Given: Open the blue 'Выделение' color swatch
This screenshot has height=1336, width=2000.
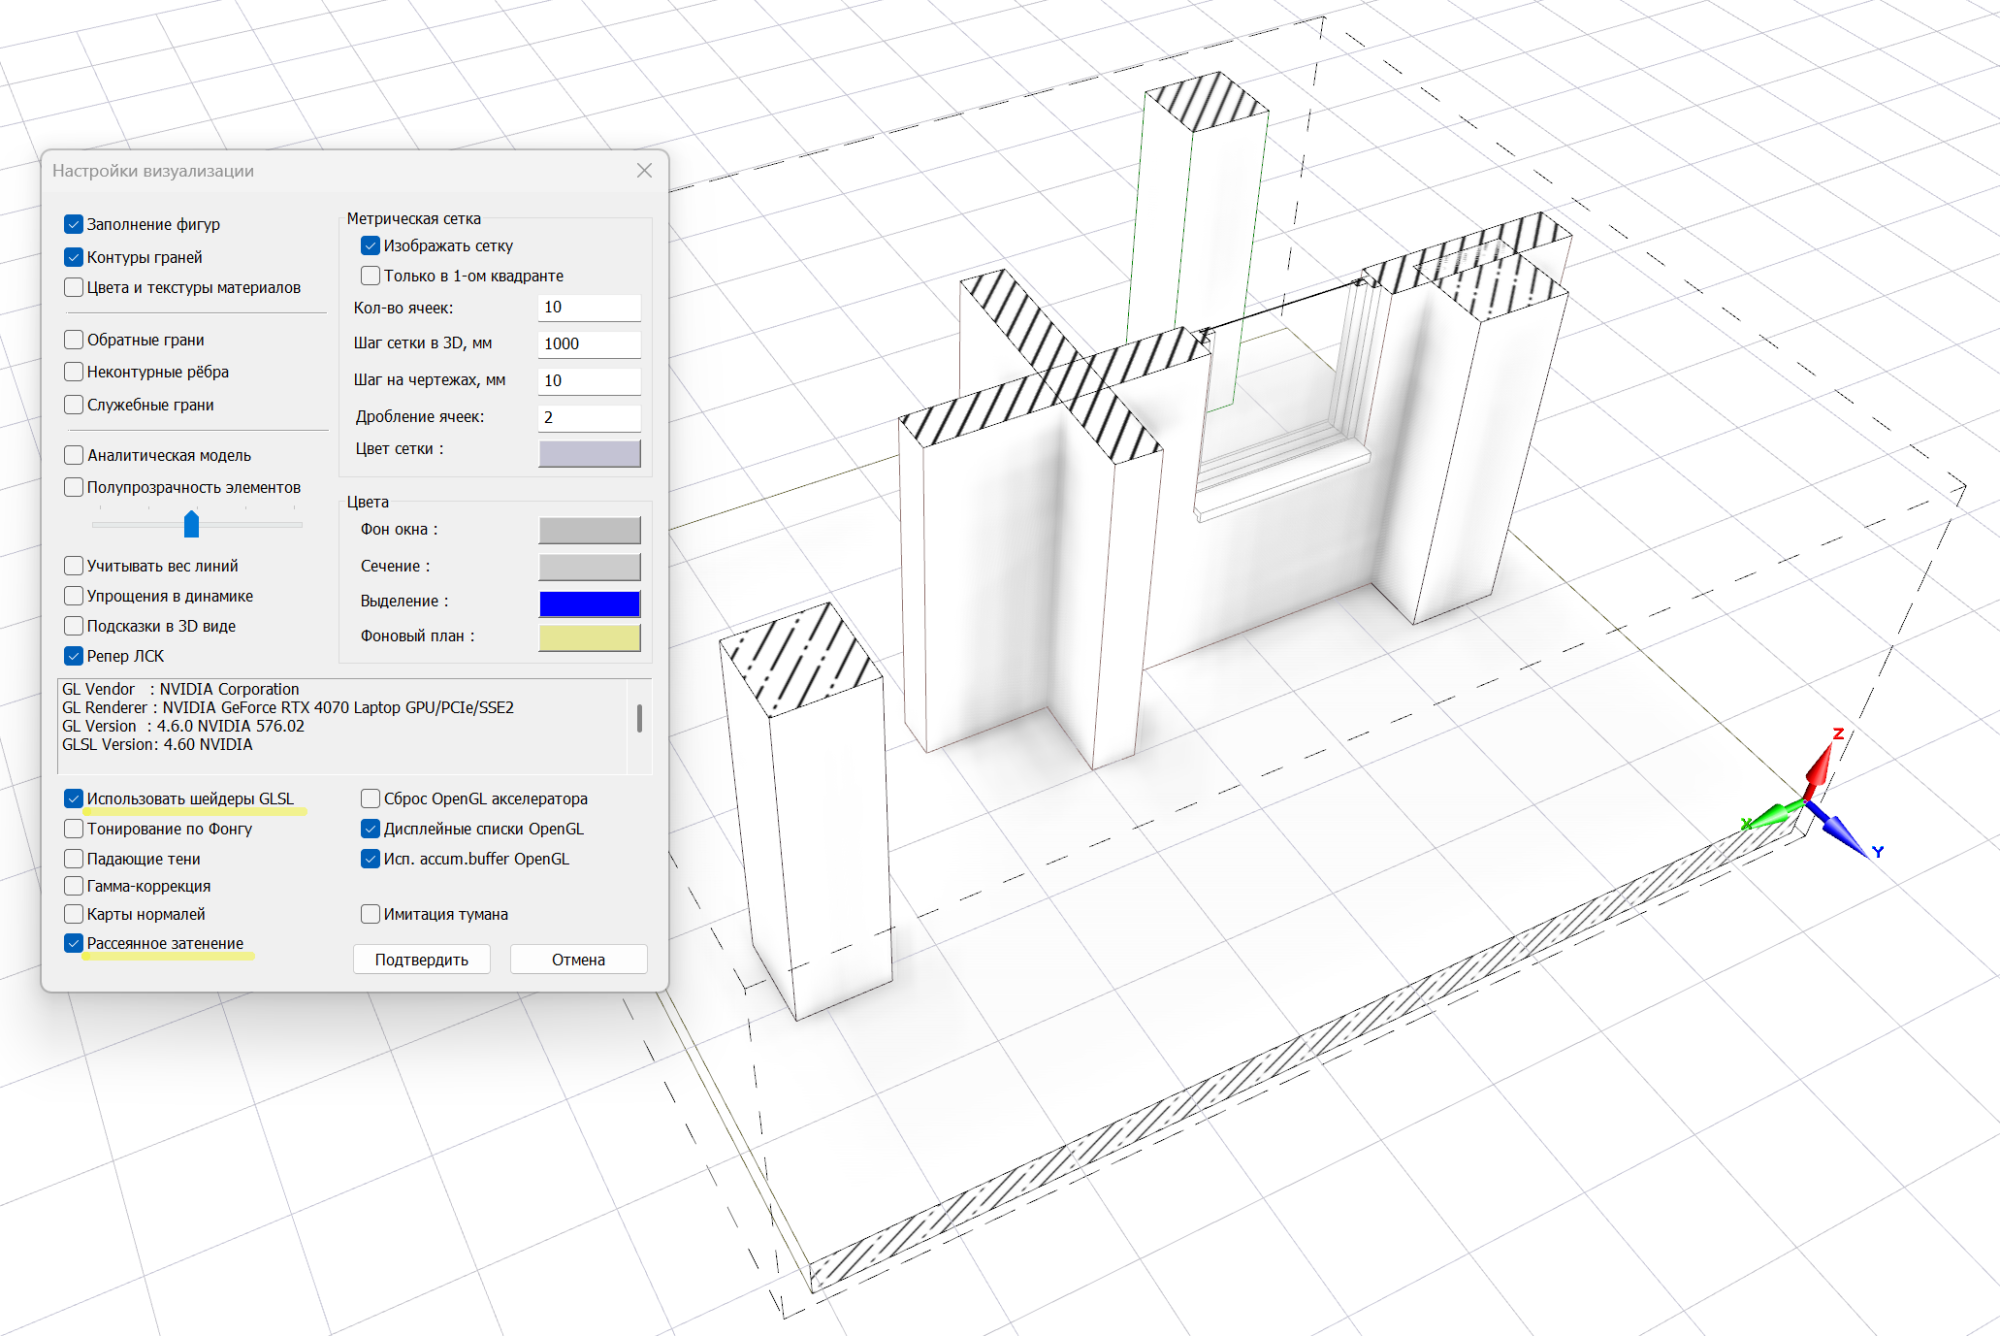Looking at the screenshot, I should 589,603.
